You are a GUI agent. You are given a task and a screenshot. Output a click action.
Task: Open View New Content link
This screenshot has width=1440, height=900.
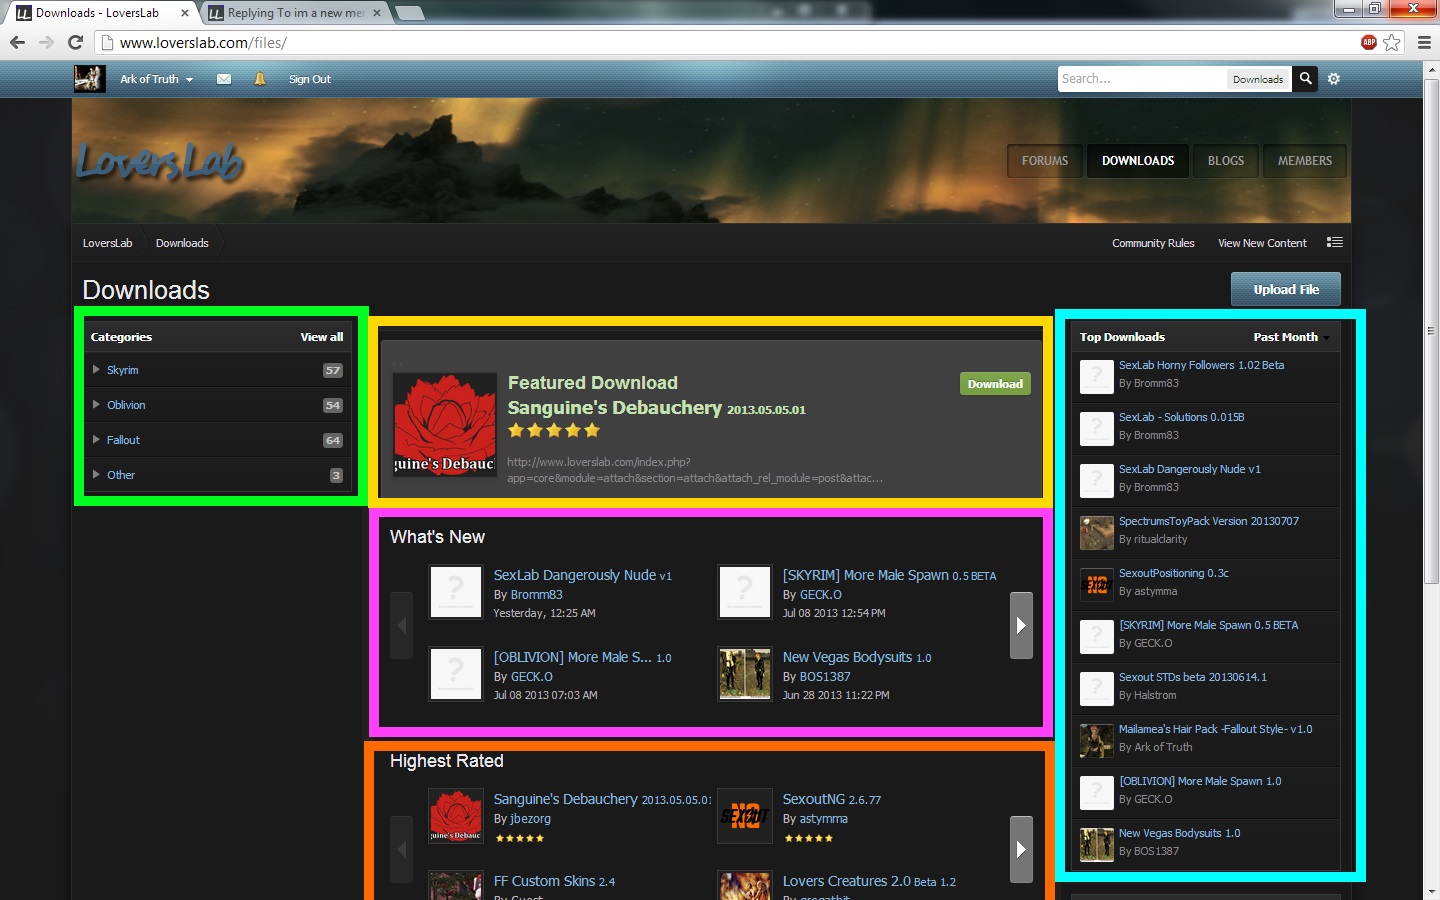[x=1262, y=243]
